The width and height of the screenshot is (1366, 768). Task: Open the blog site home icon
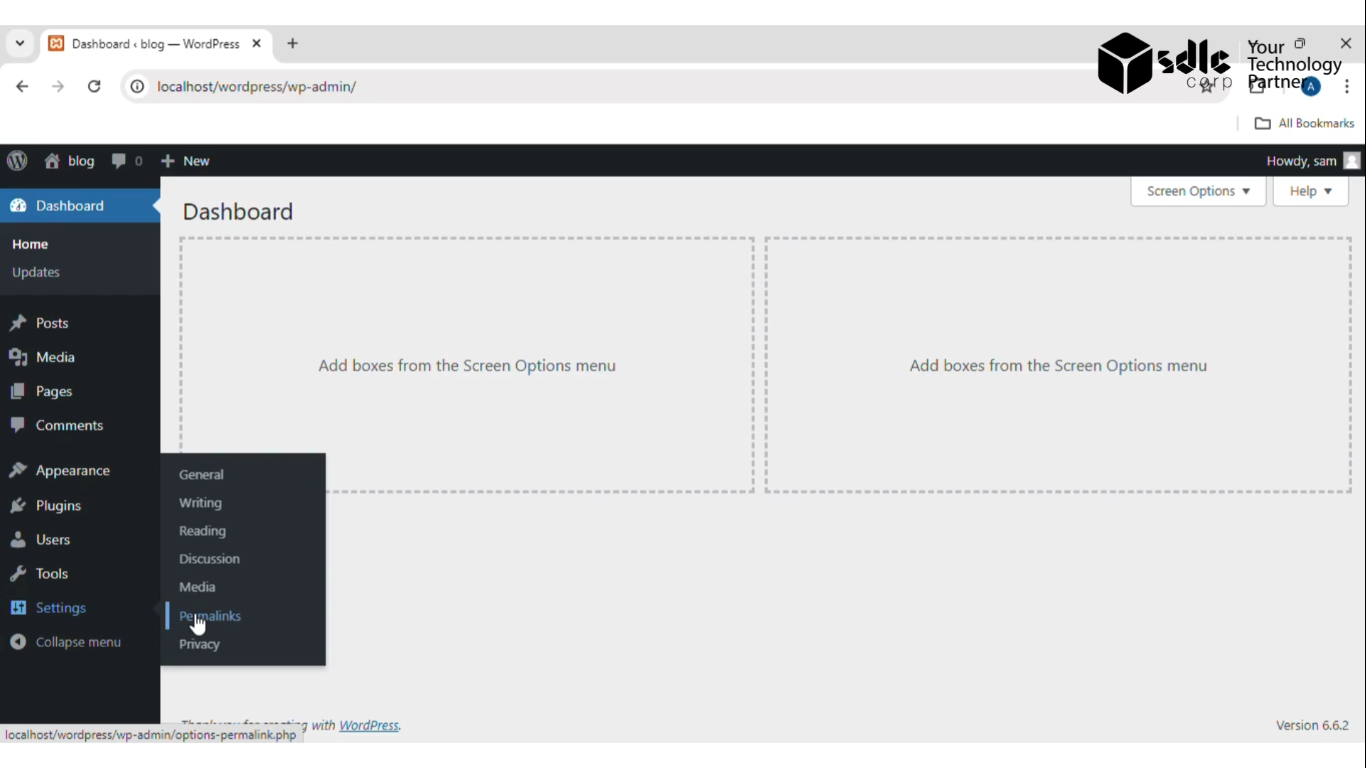[52, 161]
